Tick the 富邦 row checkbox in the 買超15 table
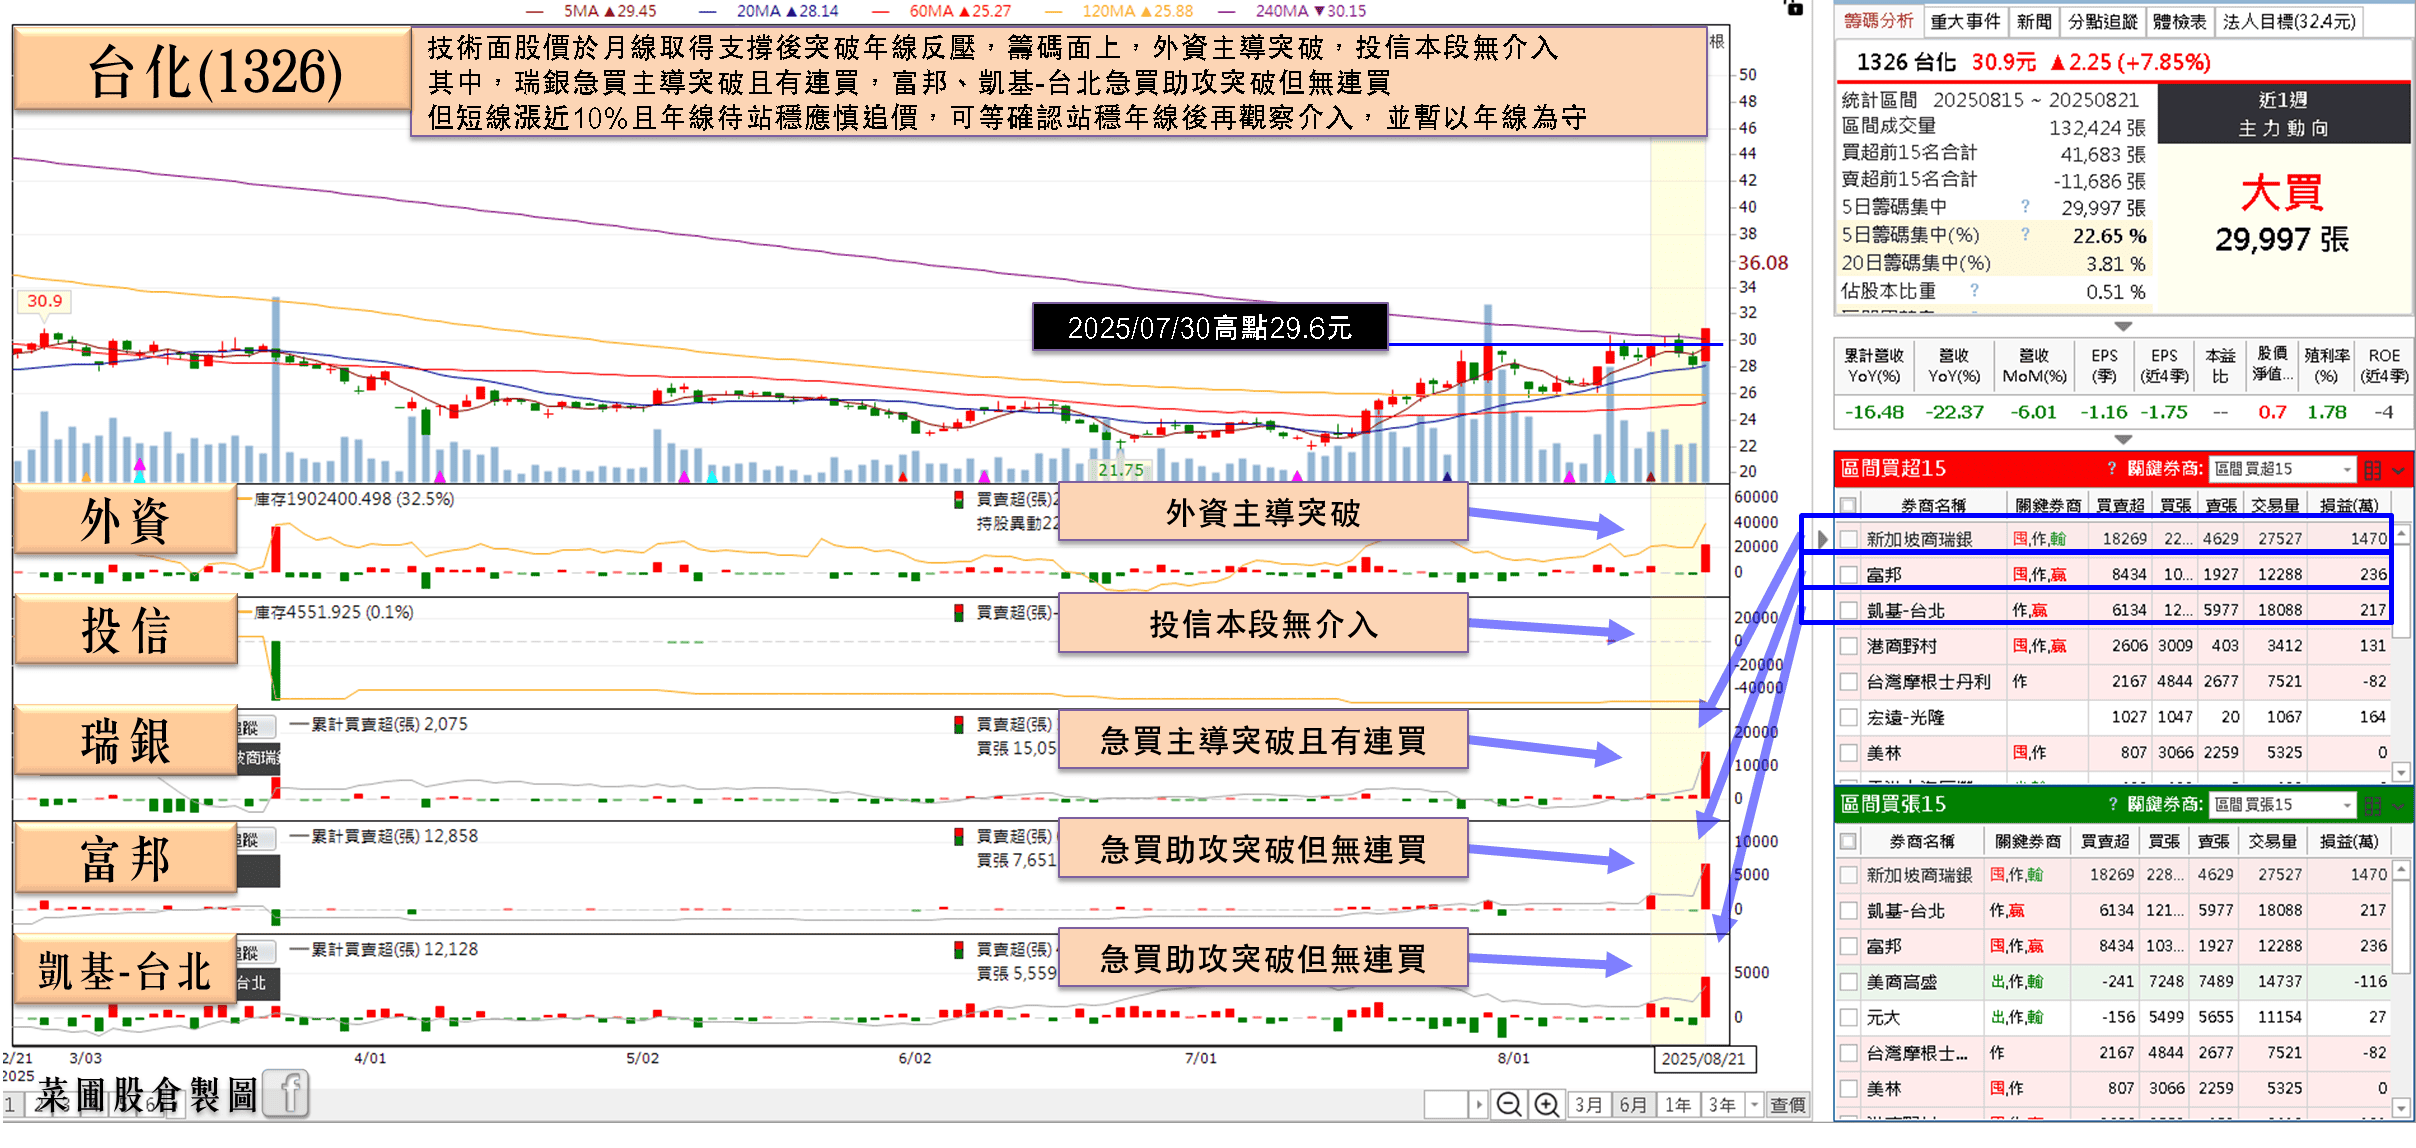The image size is (2416, 1148). [1849, 575]
